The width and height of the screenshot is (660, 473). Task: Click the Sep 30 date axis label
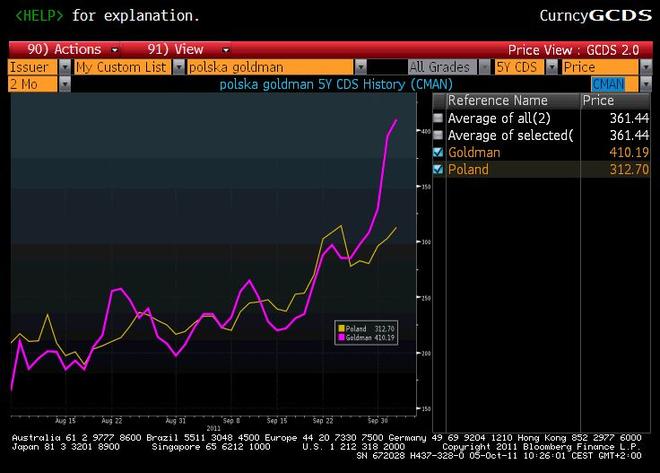(x=378, y=420)
